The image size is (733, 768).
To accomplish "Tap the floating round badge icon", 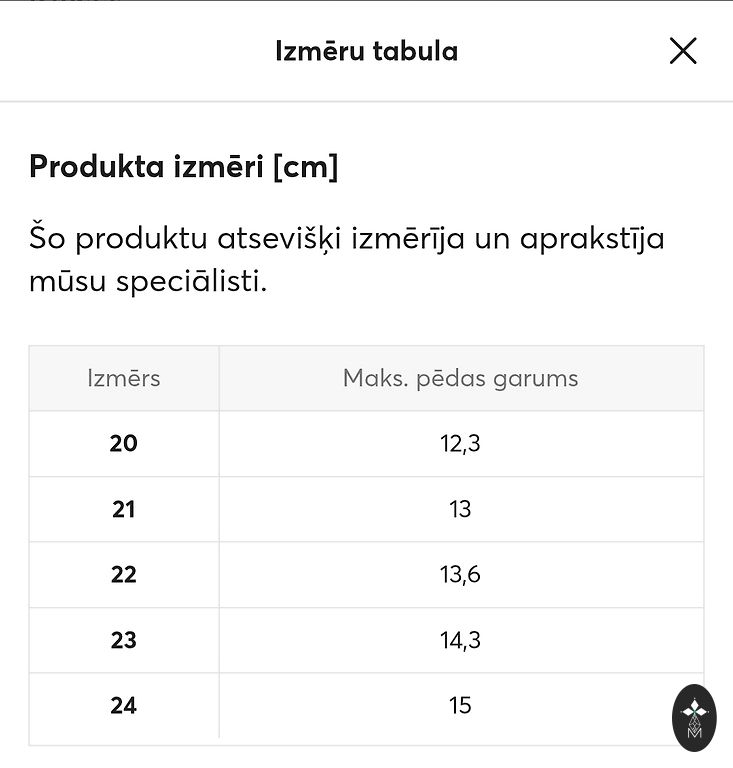I will pyautogui.click(x=694, y=717).
